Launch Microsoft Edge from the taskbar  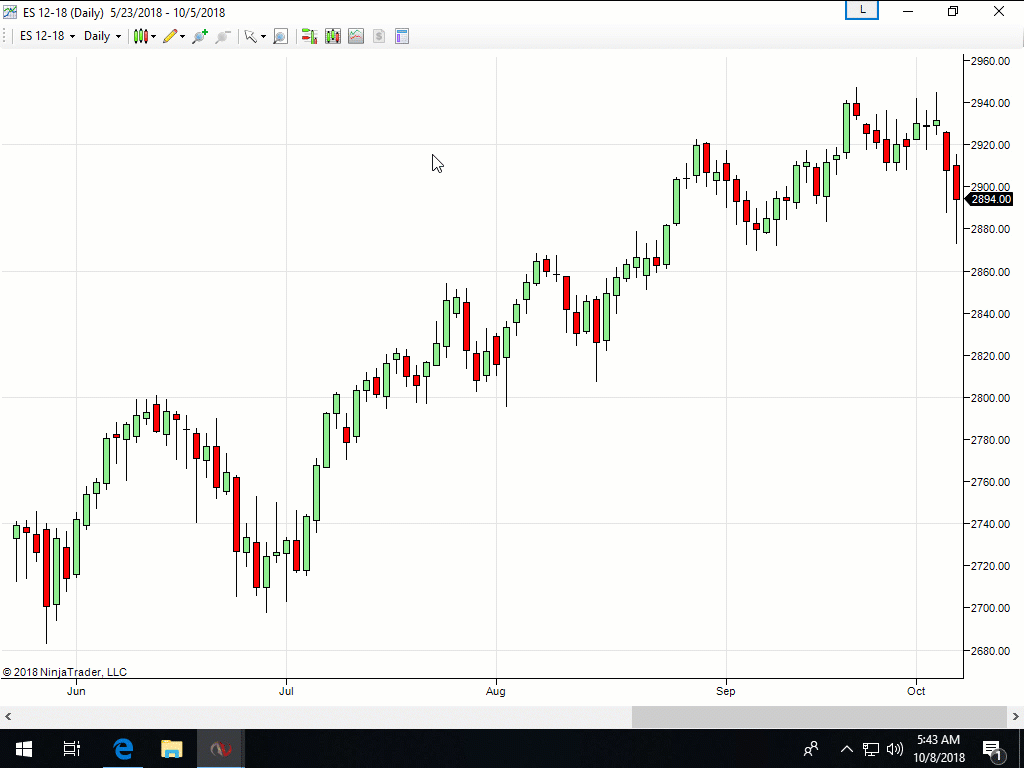[x=123, y=748]
